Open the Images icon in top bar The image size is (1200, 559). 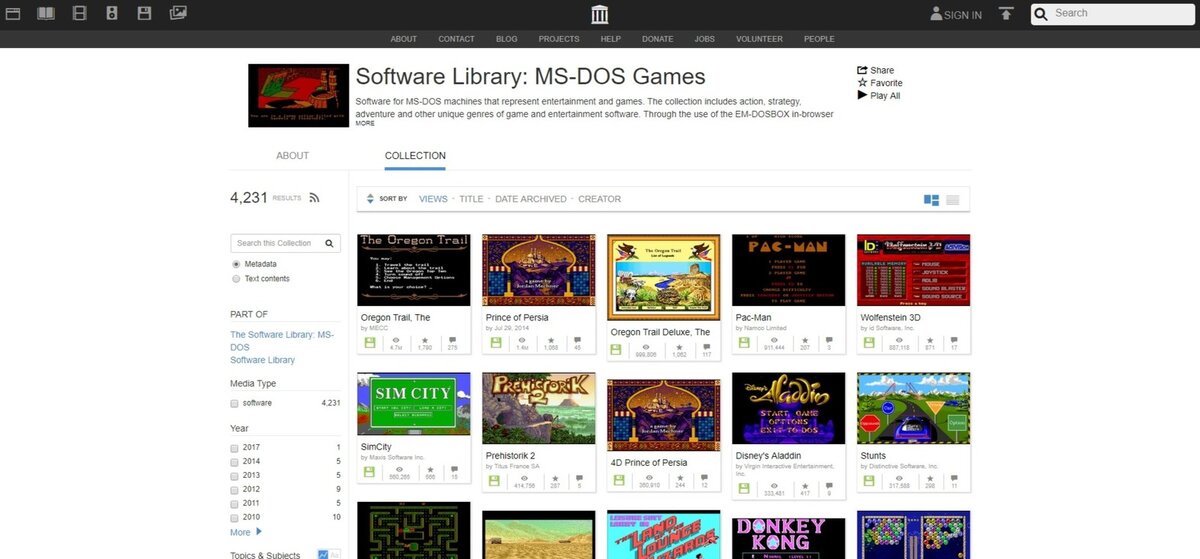[178, 13]
